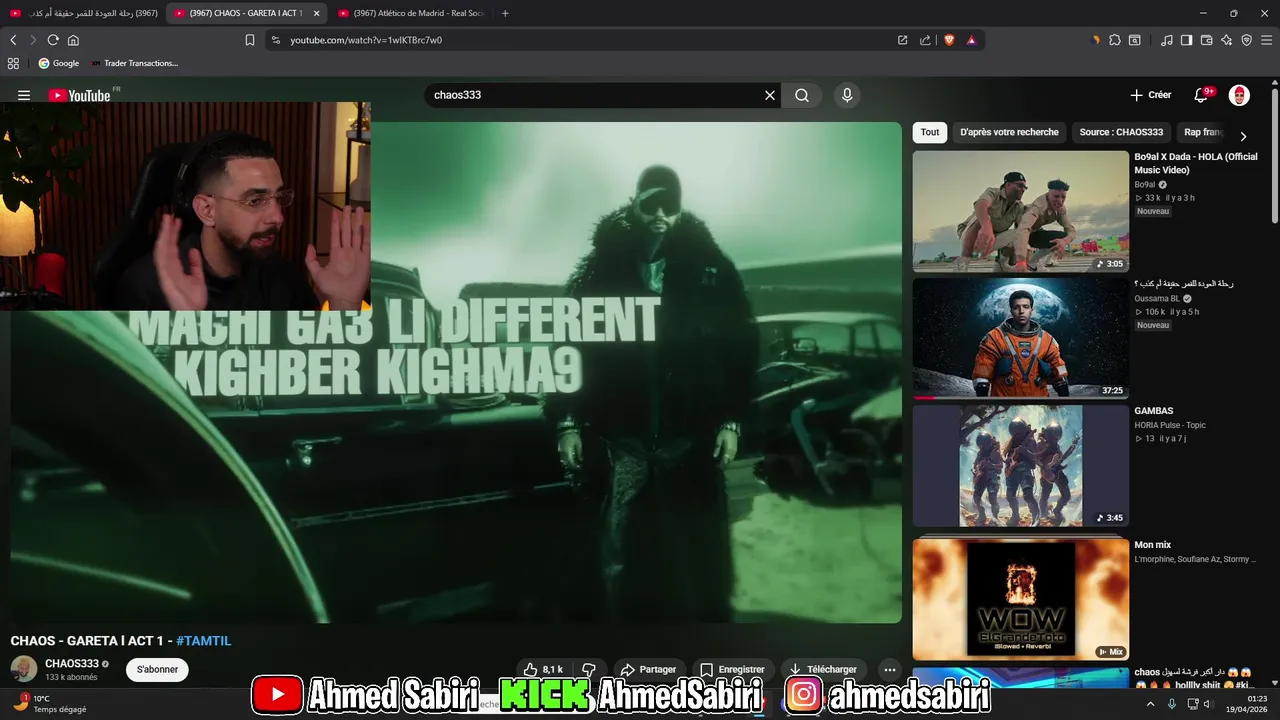Go back with the browser arrow
Image resolution: width=1280 pixels, height=720 pixels.
point(13,40)
